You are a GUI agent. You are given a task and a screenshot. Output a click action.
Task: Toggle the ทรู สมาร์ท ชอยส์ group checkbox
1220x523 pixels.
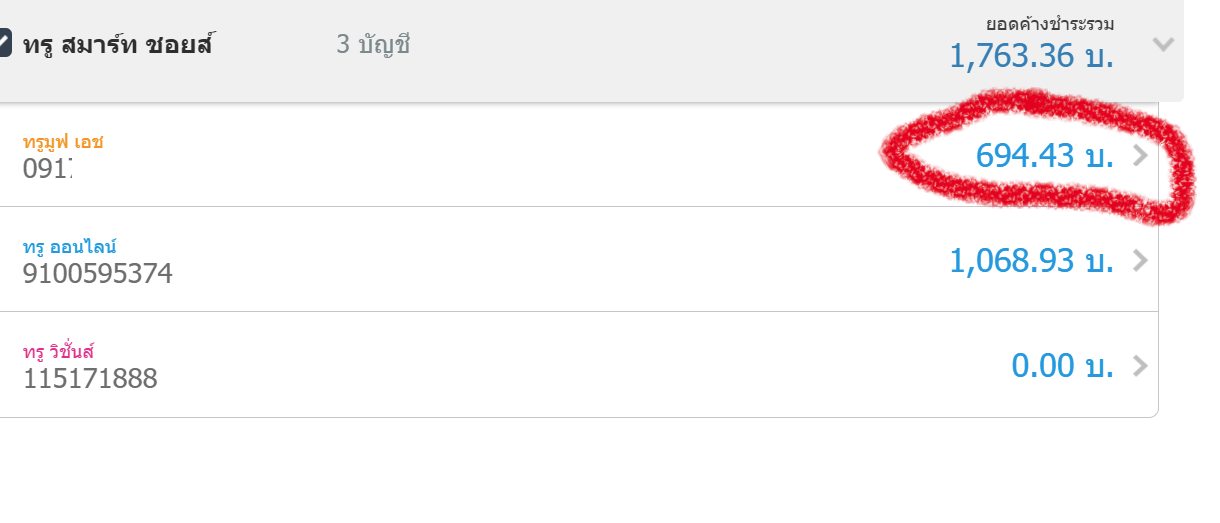click(x=4, y=45)
